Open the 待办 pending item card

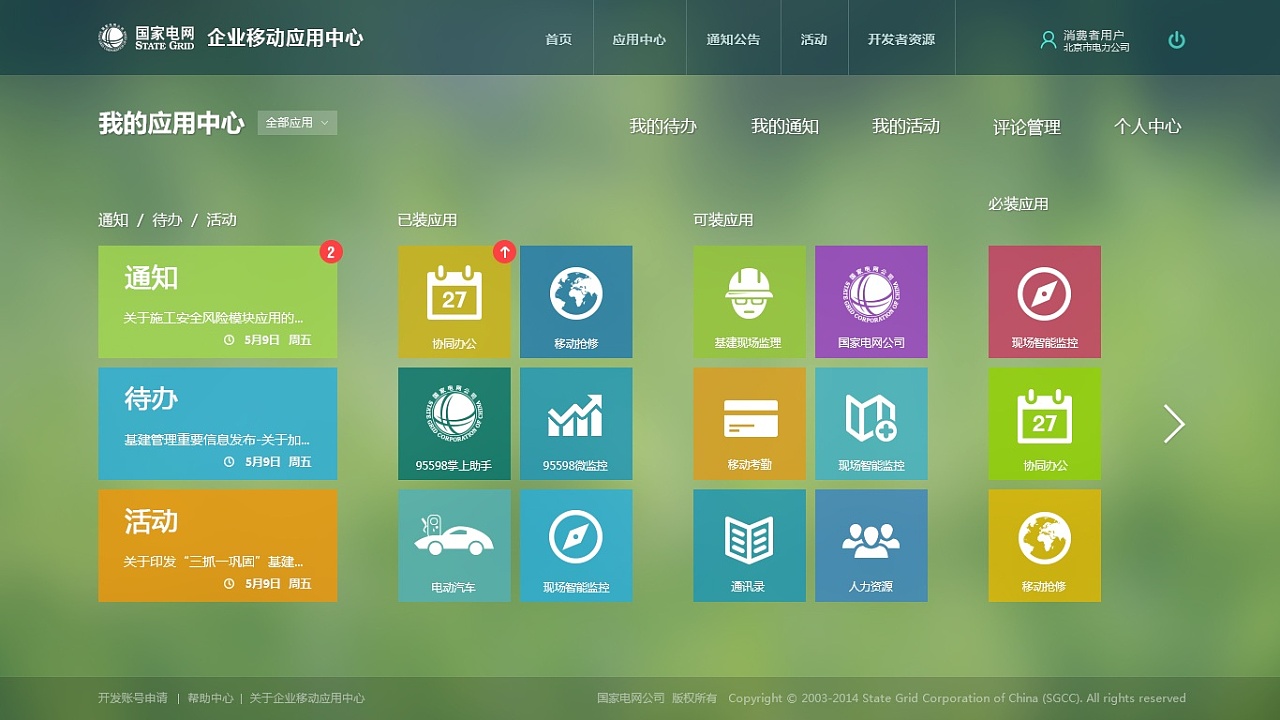pyautogui.click(x=217, y=423)
